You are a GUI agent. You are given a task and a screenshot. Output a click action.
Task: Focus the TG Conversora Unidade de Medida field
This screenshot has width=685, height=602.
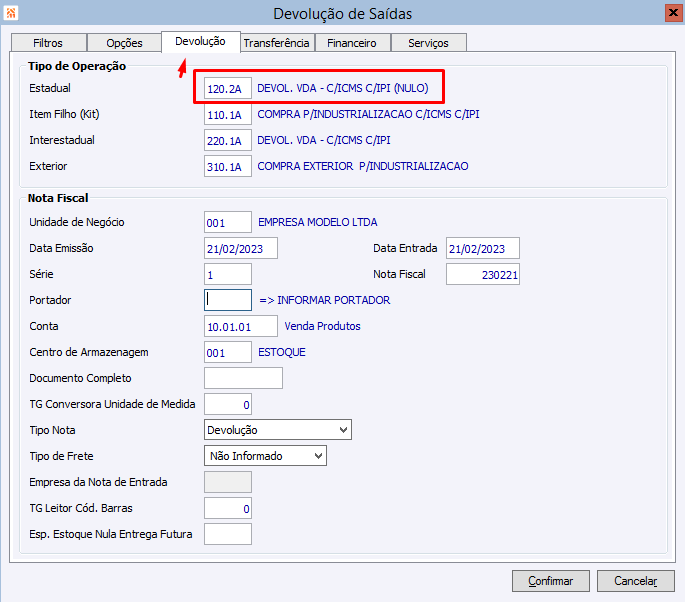228,404
